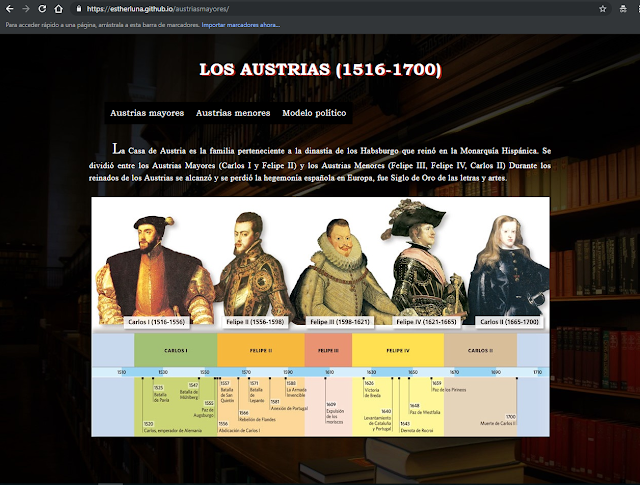Screen dimensions: 640x485
Task: Click the 1588 'La Armada Invencible' event
Action: [296, 389]
